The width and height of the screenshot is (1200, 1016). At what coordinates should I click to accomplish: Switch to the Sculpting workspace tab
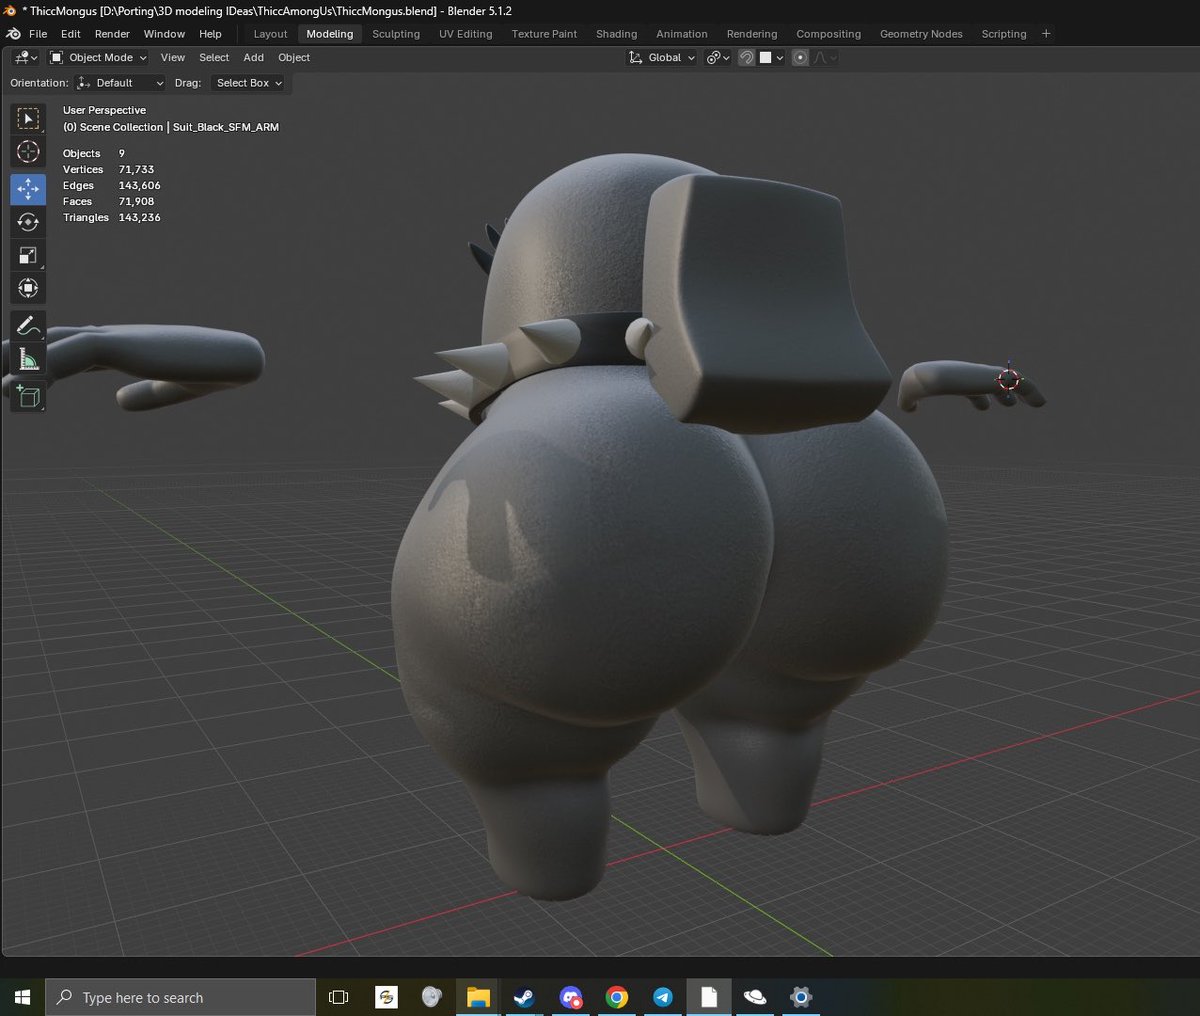tap(396, 34)
